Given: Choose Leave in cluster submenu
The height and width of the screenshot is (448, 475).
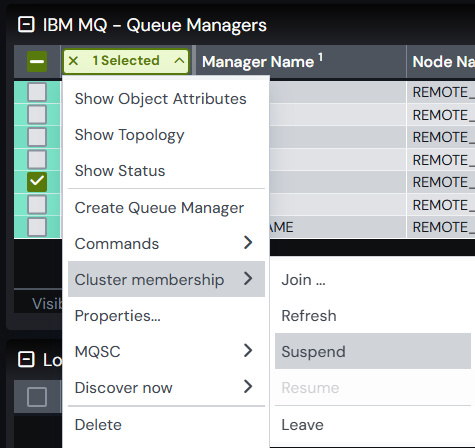Looking at the screenshot, I should tap(373, 425).
